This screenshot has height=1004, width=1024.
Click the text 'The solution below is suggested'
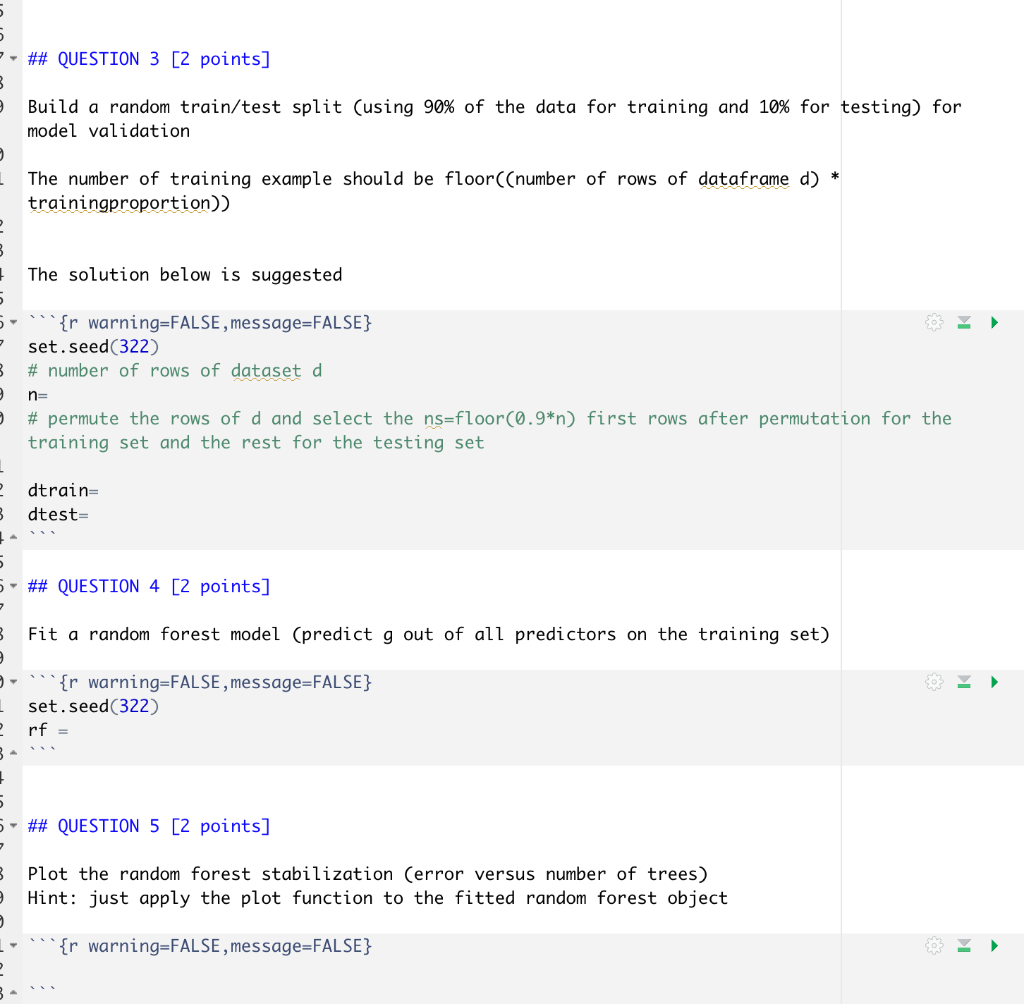tap(185, 274)
